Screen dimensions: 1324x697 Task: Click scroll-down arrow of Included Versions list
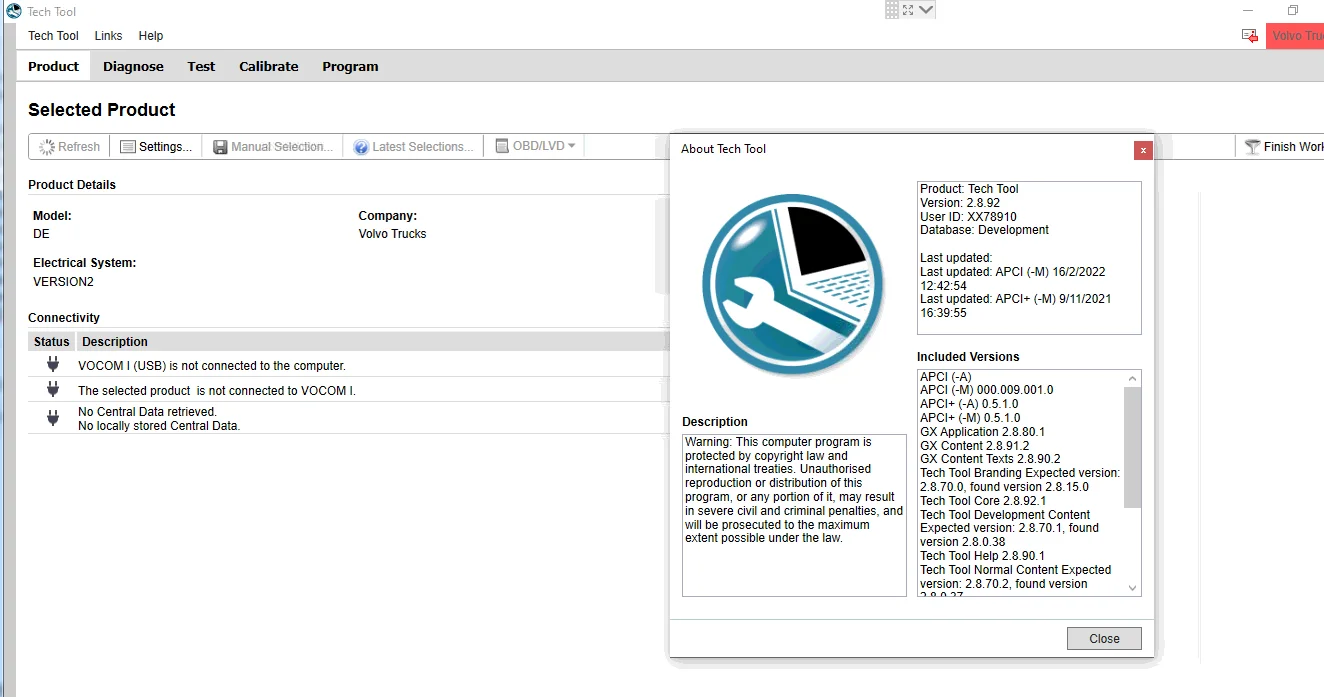(1132, 588)
